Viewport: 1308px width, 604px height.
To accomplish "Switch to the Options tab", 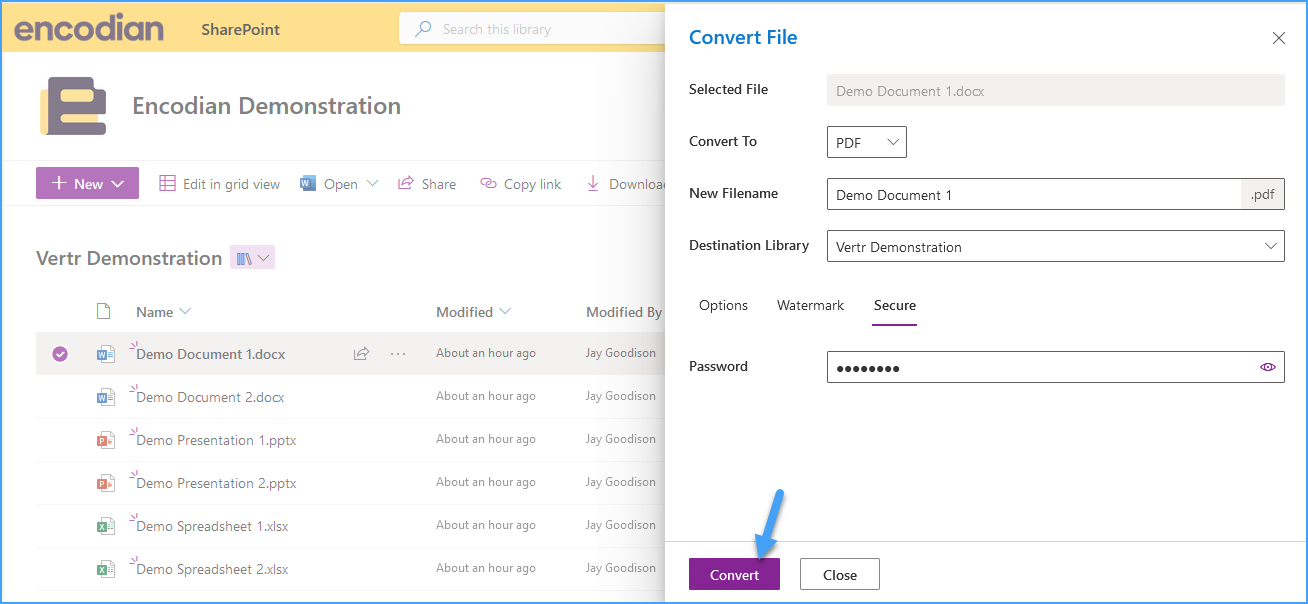I will click(723, 305).
